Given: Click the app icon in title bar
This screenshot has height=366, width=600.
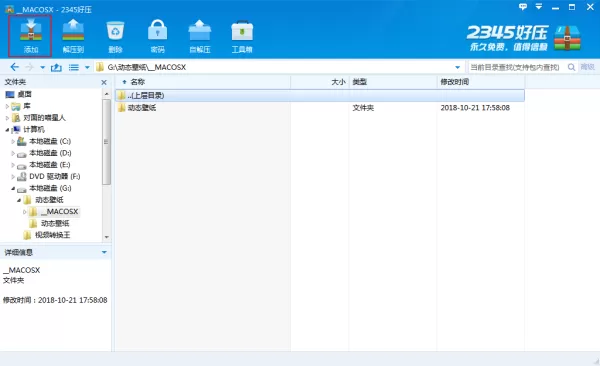Looking at the screenshot, I should (x=9, y=9).
